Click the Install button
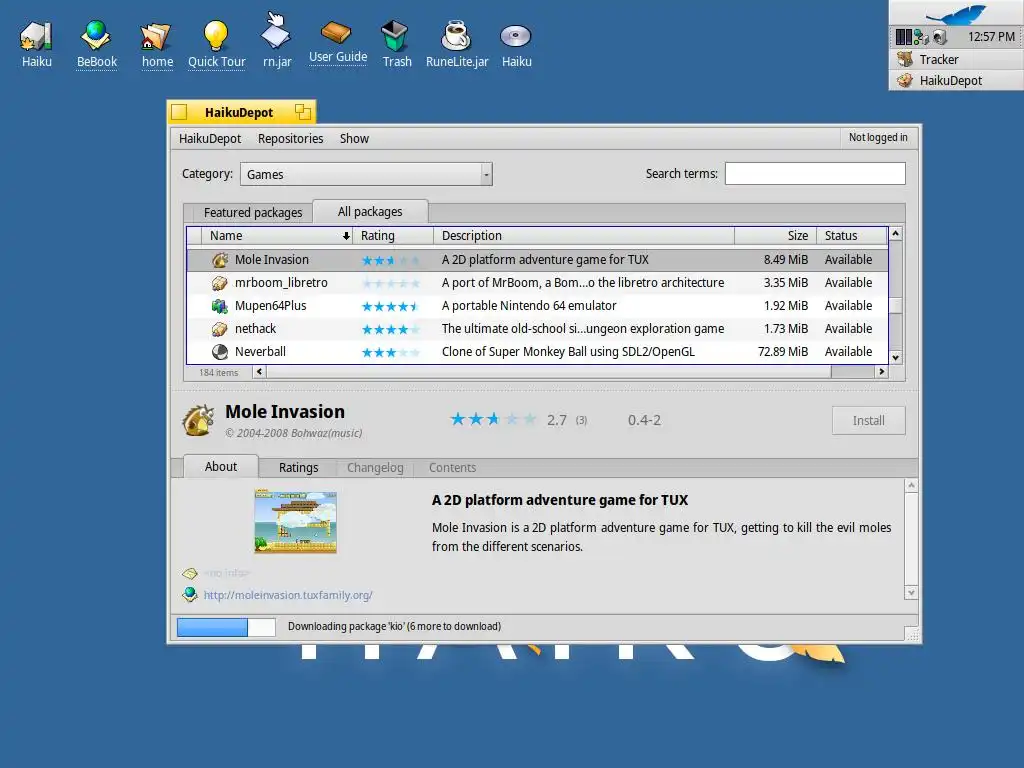Screen dimensions: 1024x768 tap(869, 421)
